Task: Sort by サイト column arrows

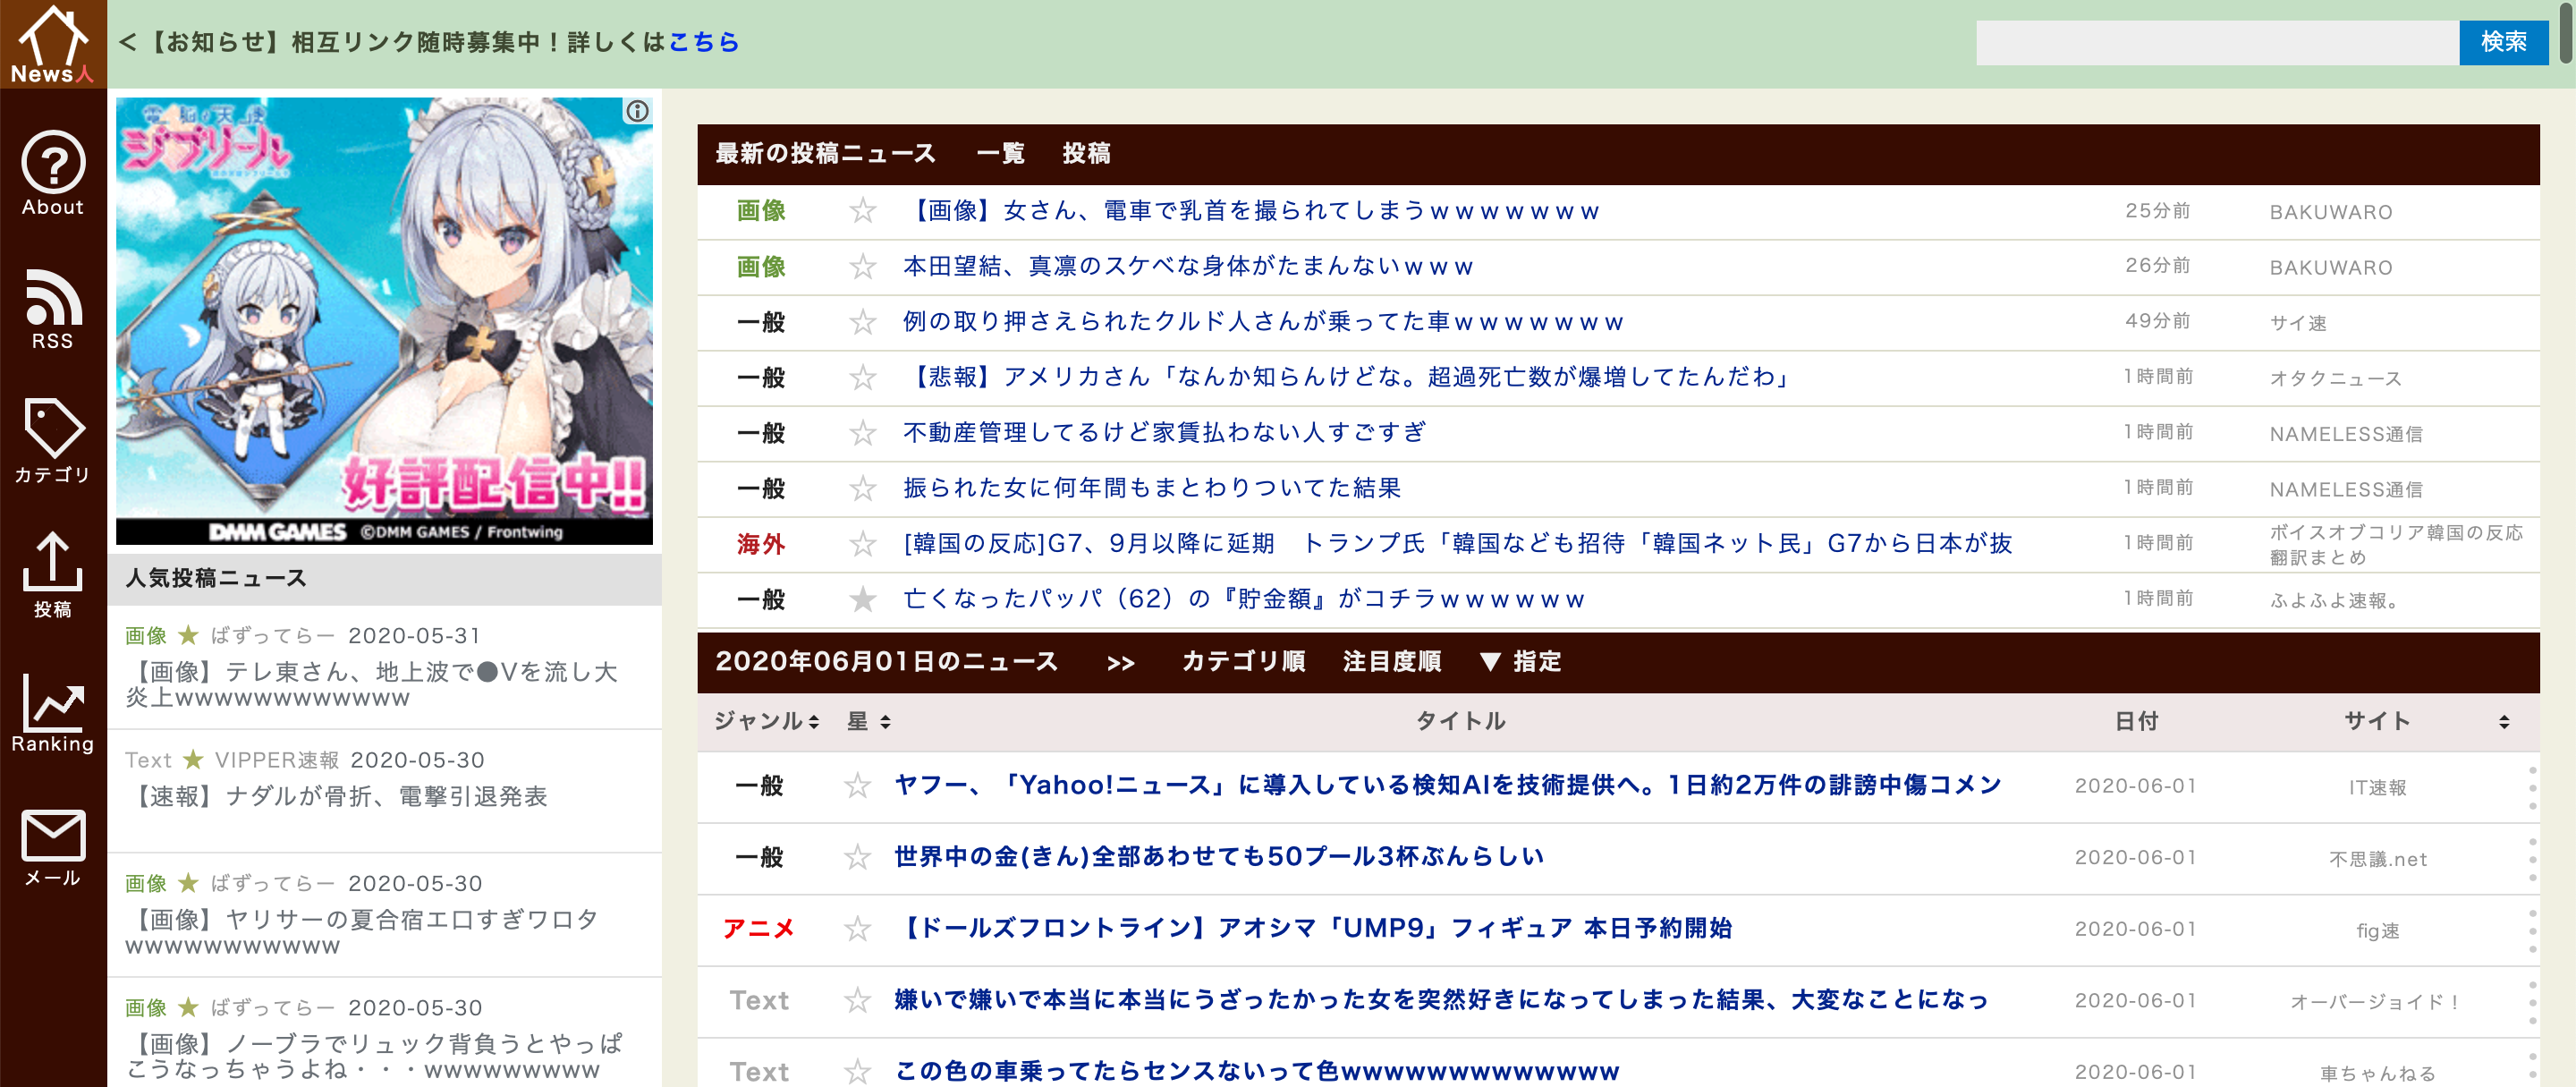Action: pos(2504,722)
